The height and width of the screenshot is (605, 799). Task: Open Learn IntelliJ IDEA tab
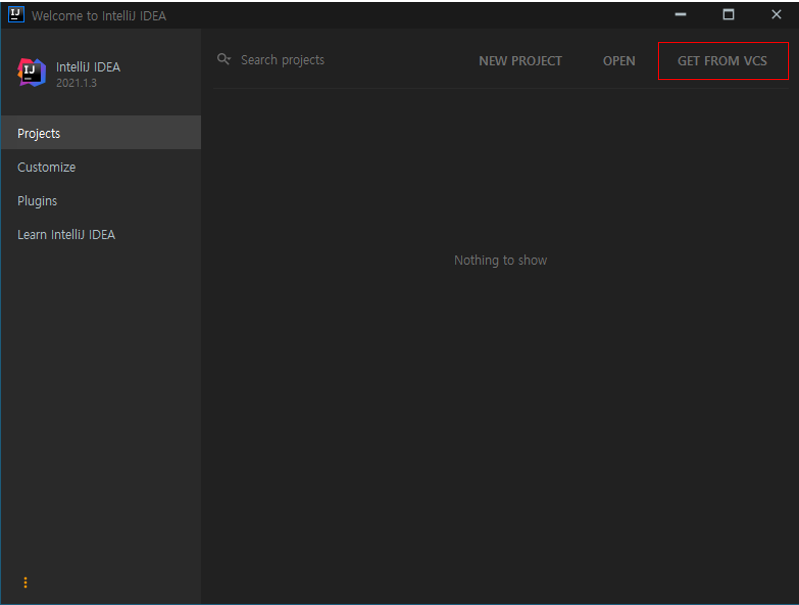101,234
